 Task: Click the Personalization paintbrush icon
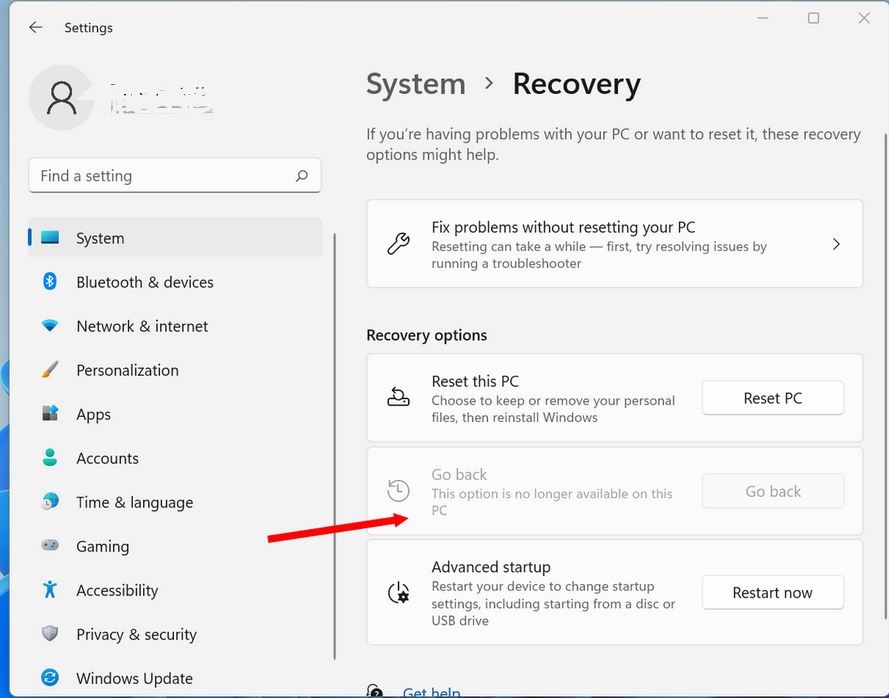pos(50,370)
